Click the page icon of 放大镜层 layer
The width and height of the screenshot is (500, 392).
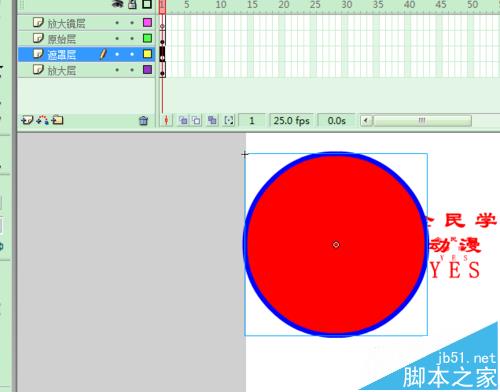coord(38,23)
